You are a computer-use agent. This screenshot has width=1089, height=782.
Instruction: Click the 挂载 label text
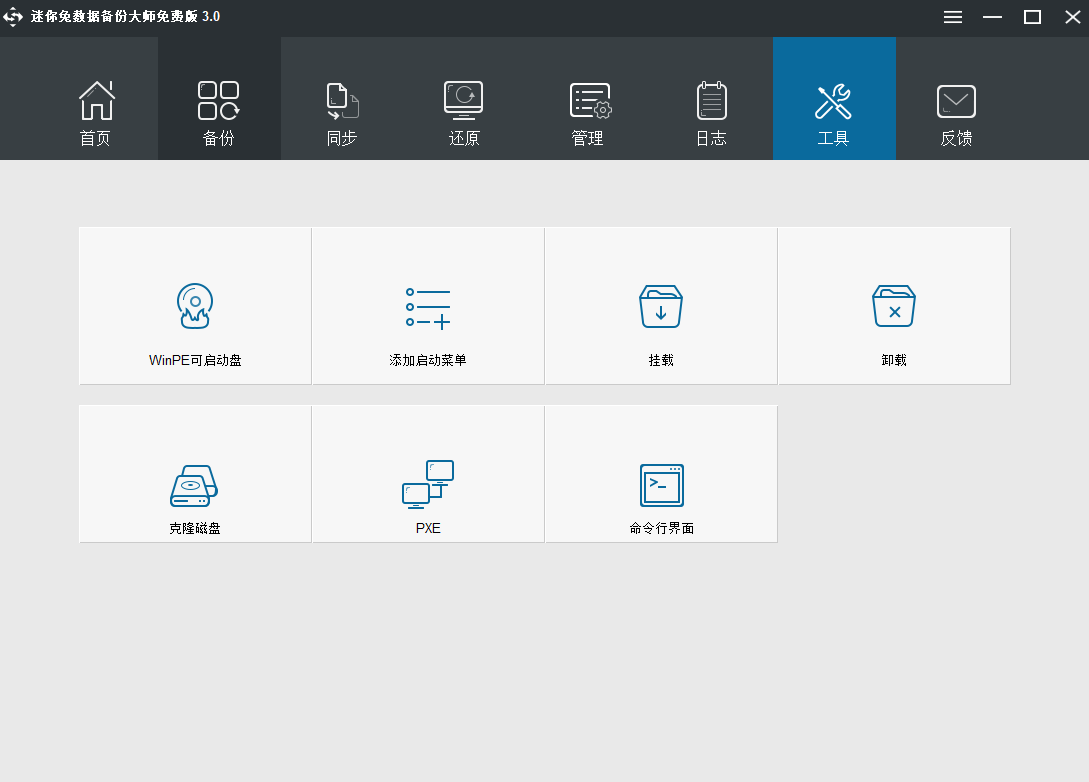(x=661, y=360)
